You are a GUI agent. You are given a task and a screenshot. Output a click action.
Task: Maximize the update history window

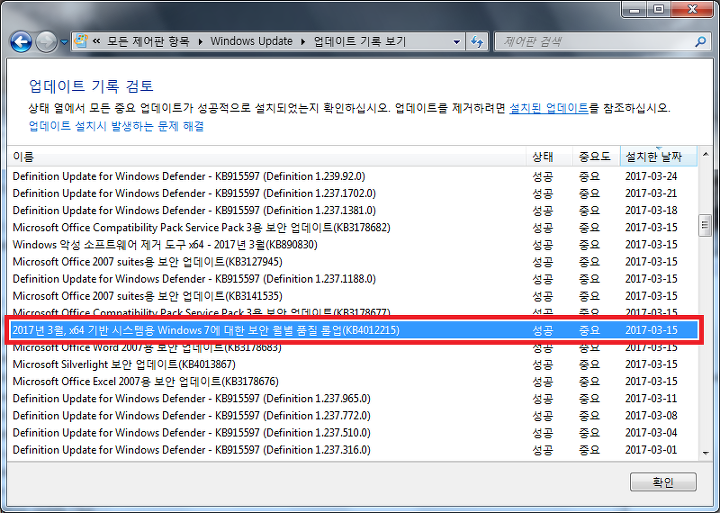(x=658, y=9)
